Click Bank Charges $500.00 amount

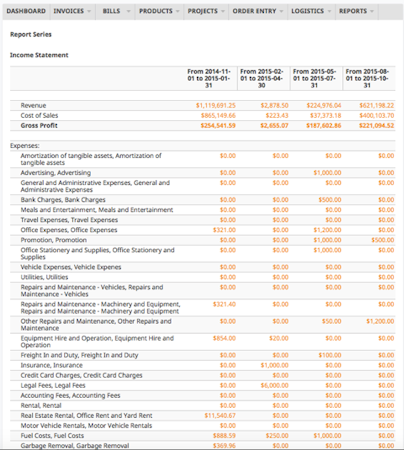(330, 200)
